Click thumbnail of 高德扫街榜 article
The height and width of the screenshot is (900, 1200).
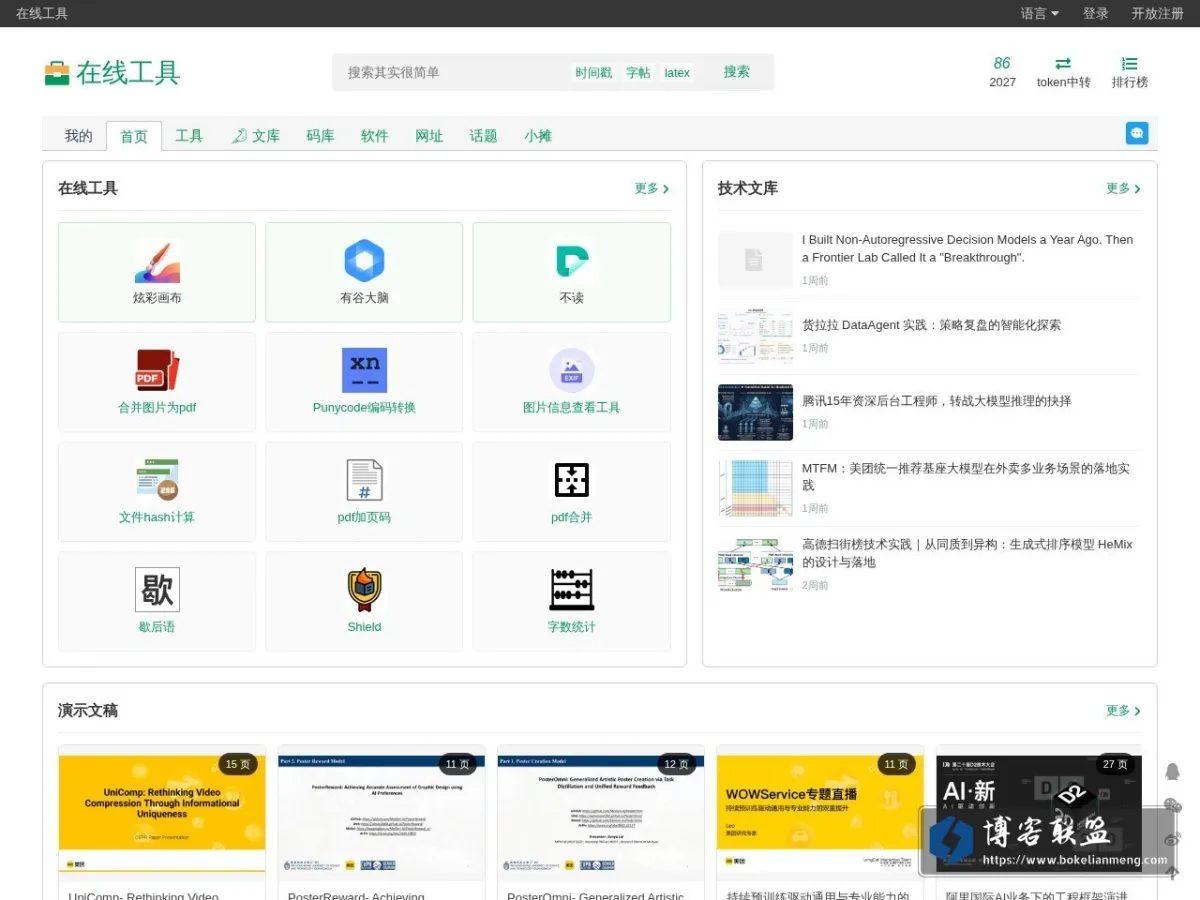pyautogui.click(x=755, y=565)
